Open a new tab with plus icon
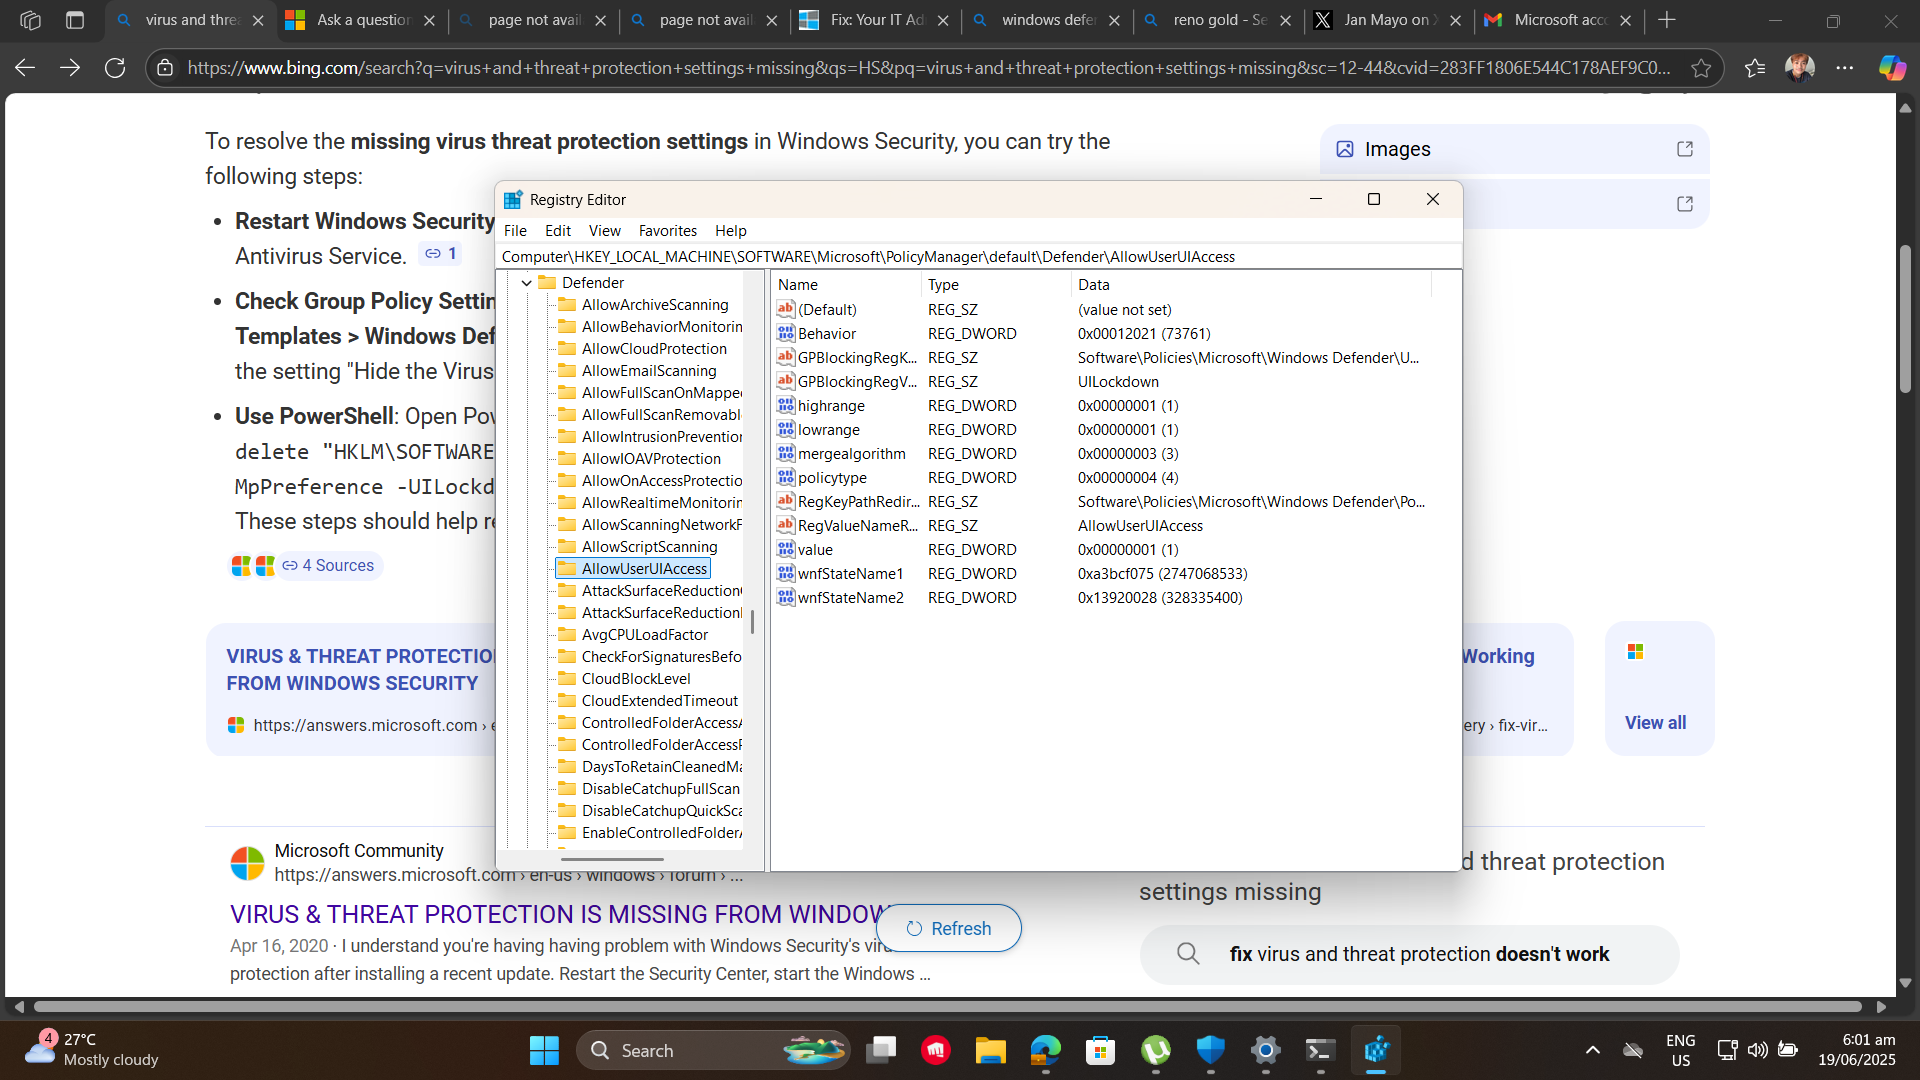Image resolution: width=1920 pixels, height=1080 pixels. [1667, 20]
